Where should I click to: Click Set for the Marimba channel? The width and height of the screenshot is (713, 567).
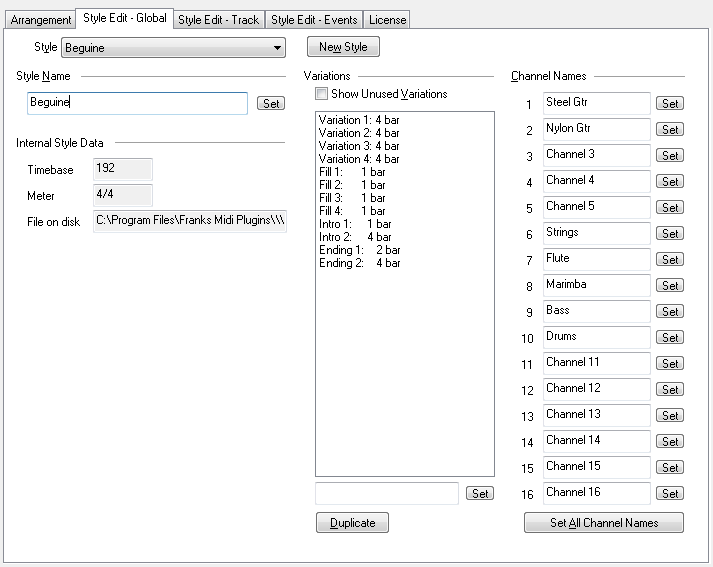point(670,286)
